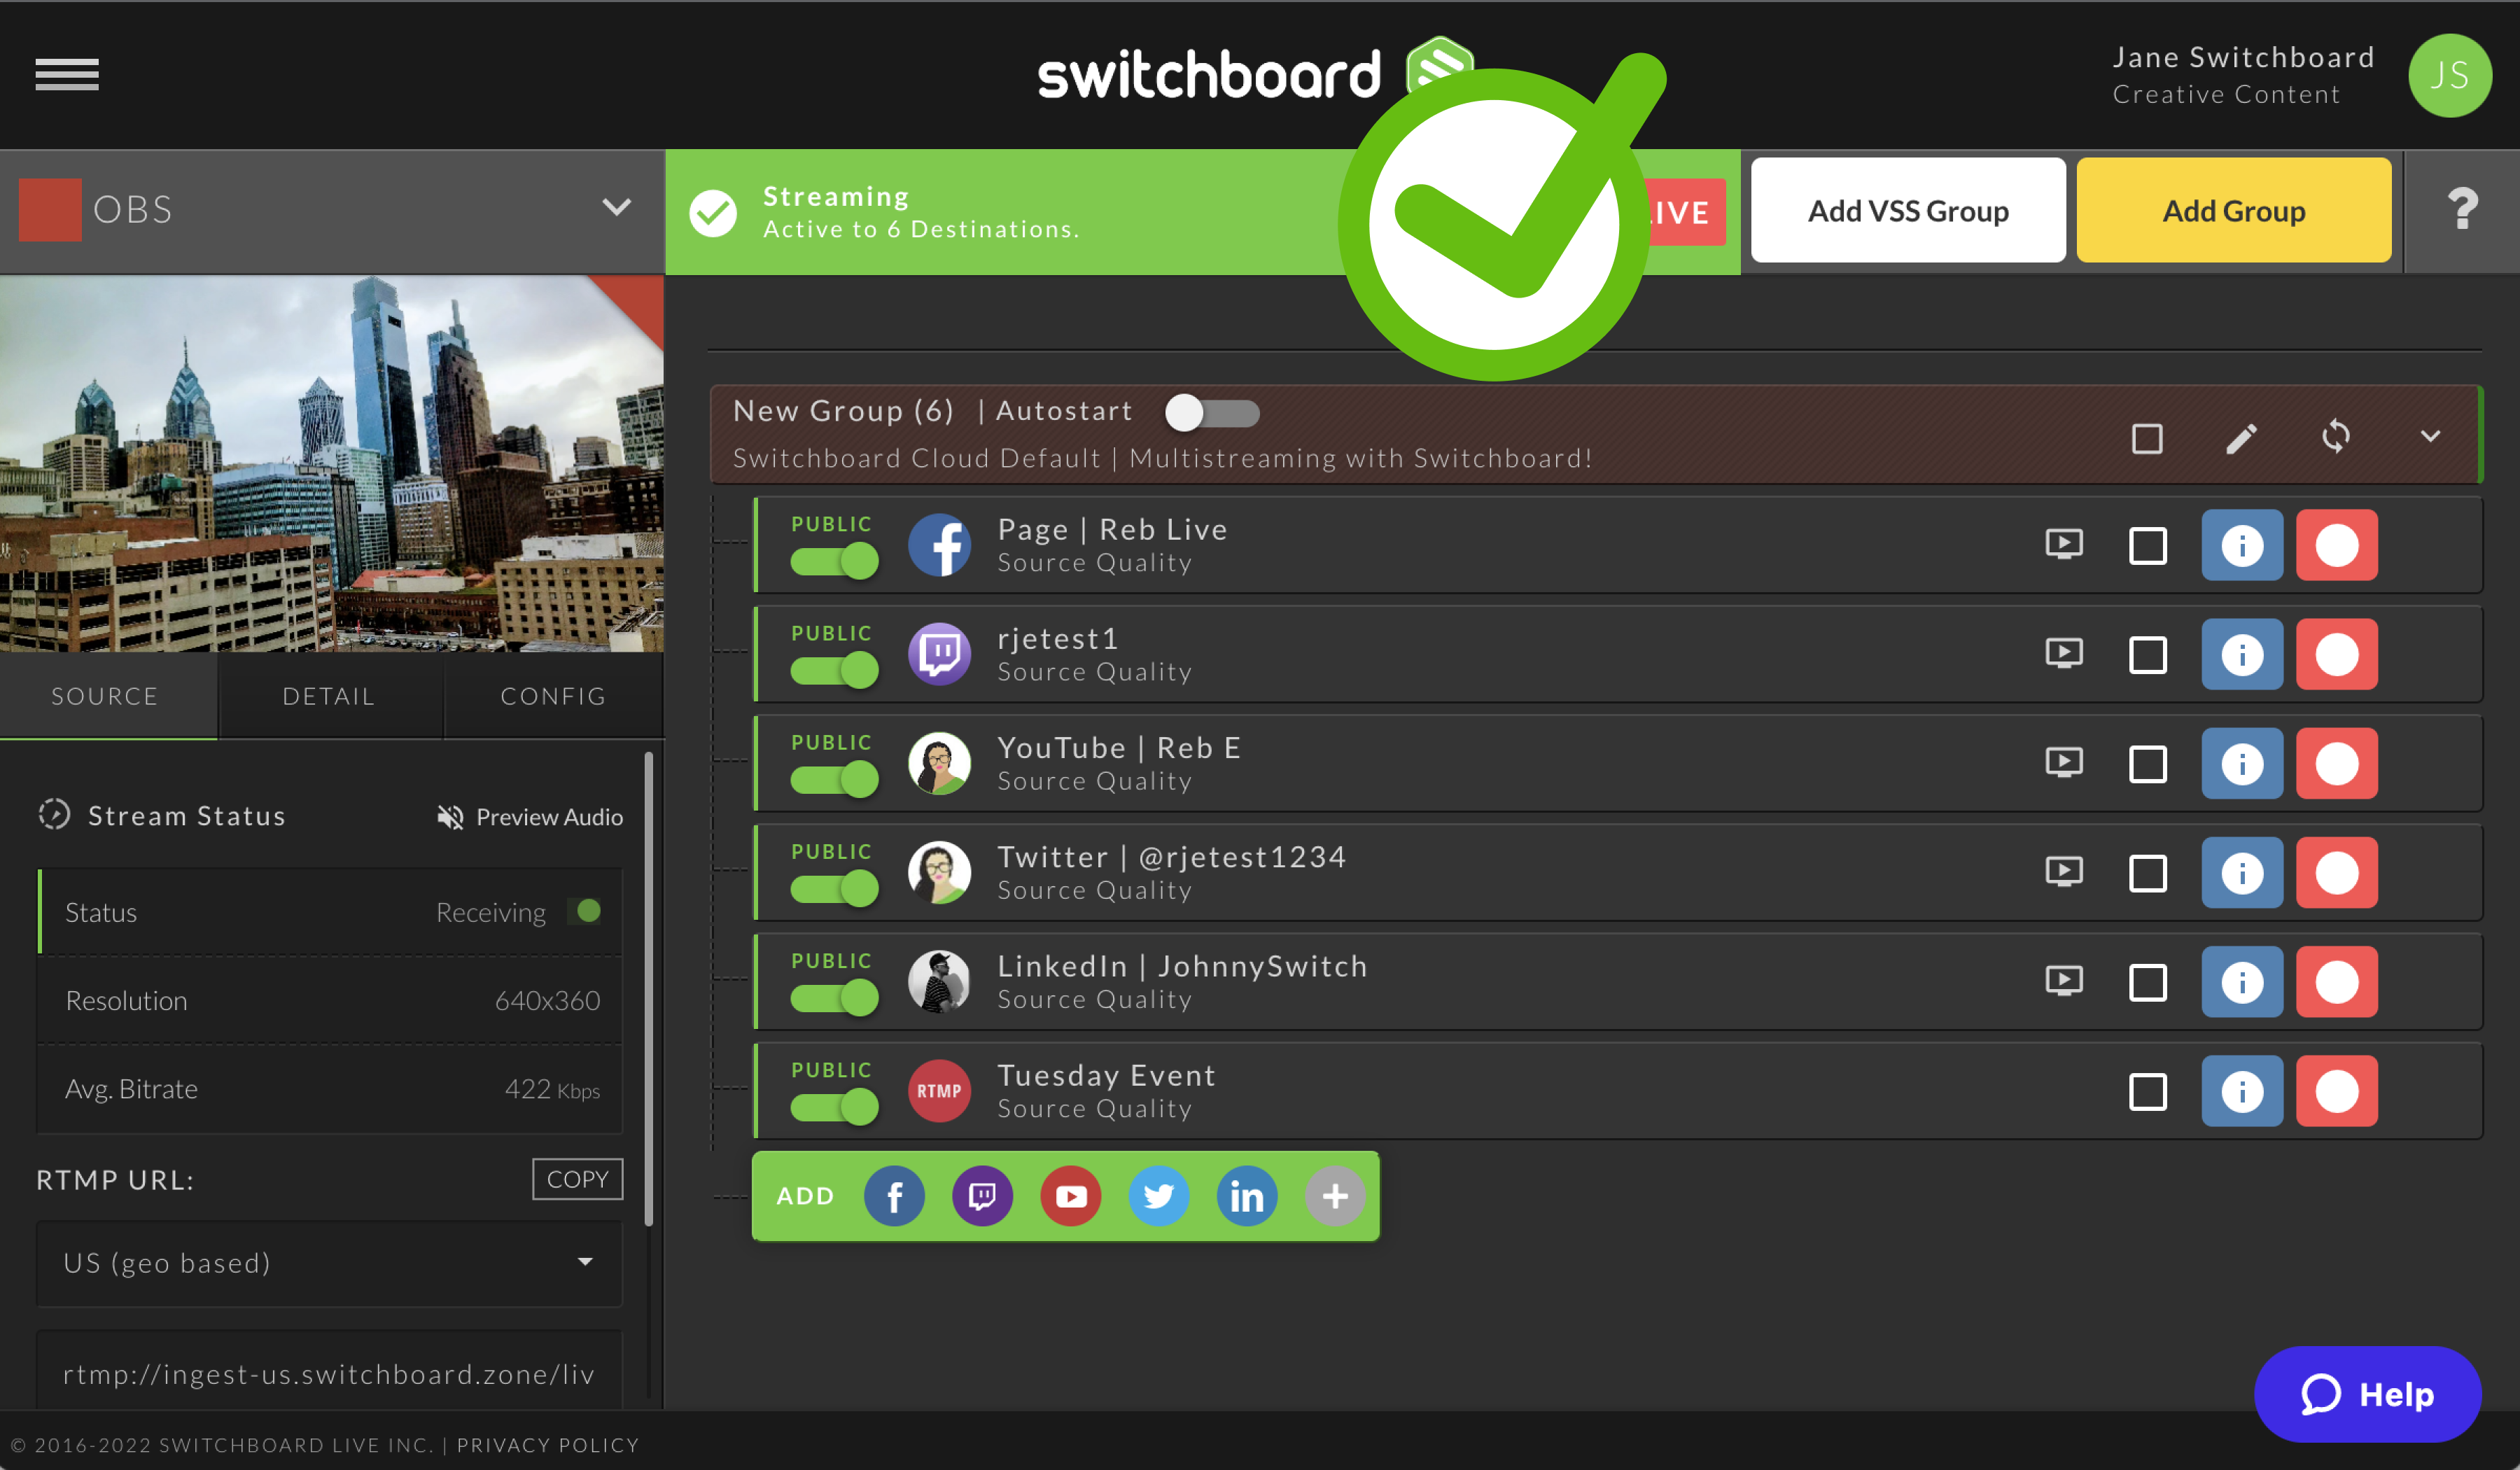The width and height of the screenshot is (2520, 1470).
Task: Click preview icon for LinkedIn | JohnnySwitch
Action: coord(2064,981)
